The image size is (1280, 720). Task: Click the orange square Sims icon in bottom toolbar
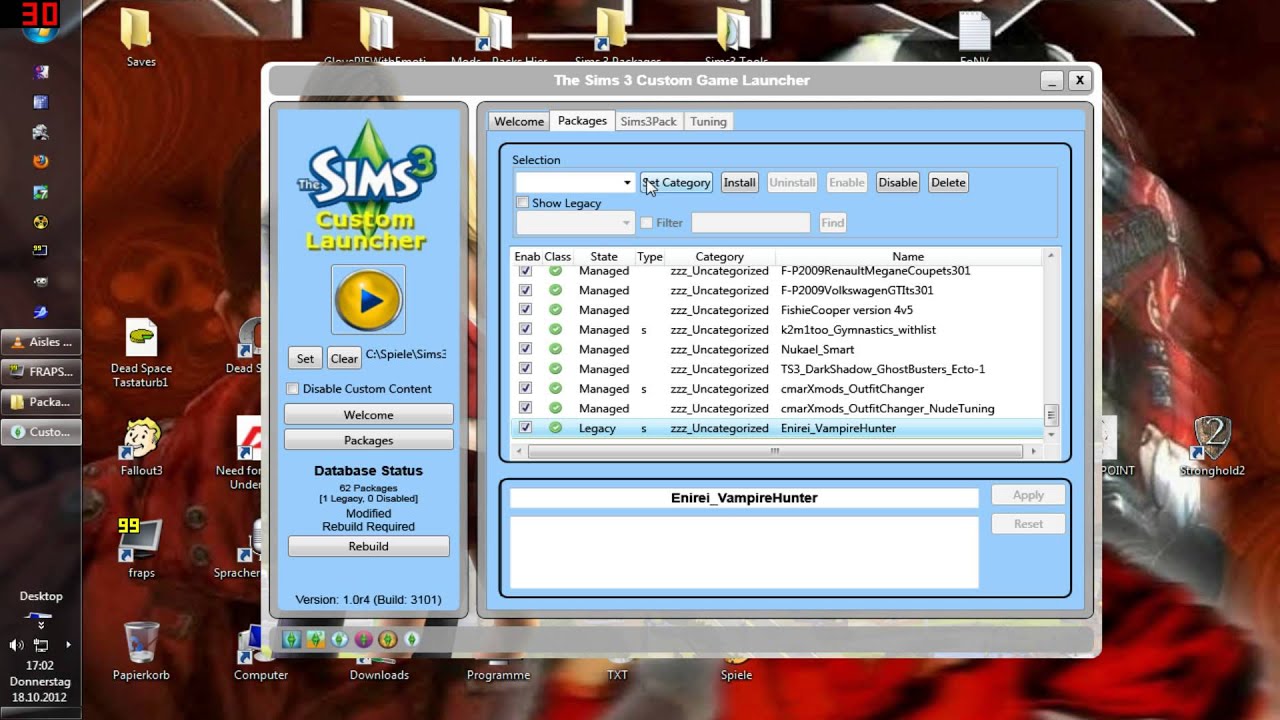(315, 639)
